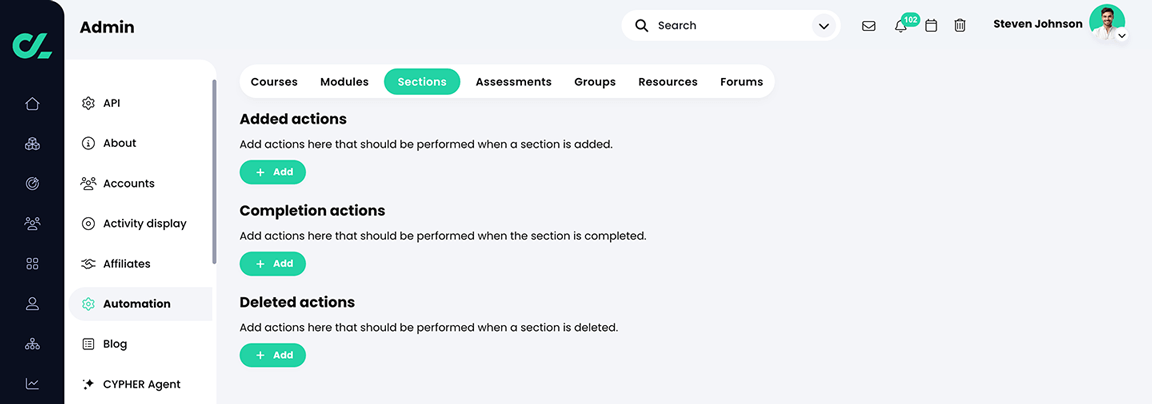Click the Steven Johnson user name
Screen dimensions: 1152x404
coord(1037,24)
